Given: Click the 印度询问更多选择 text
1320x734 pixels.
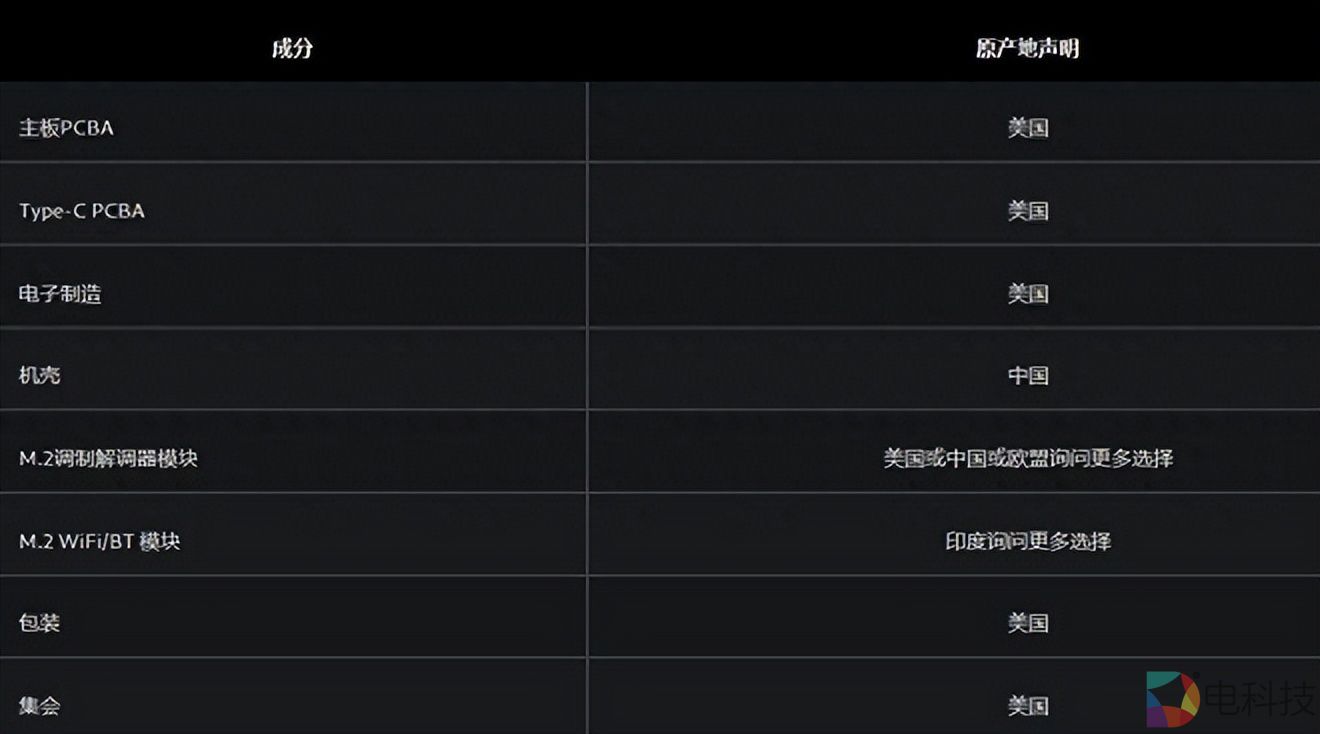Looking at the screenshot, I should point(1027,541).
